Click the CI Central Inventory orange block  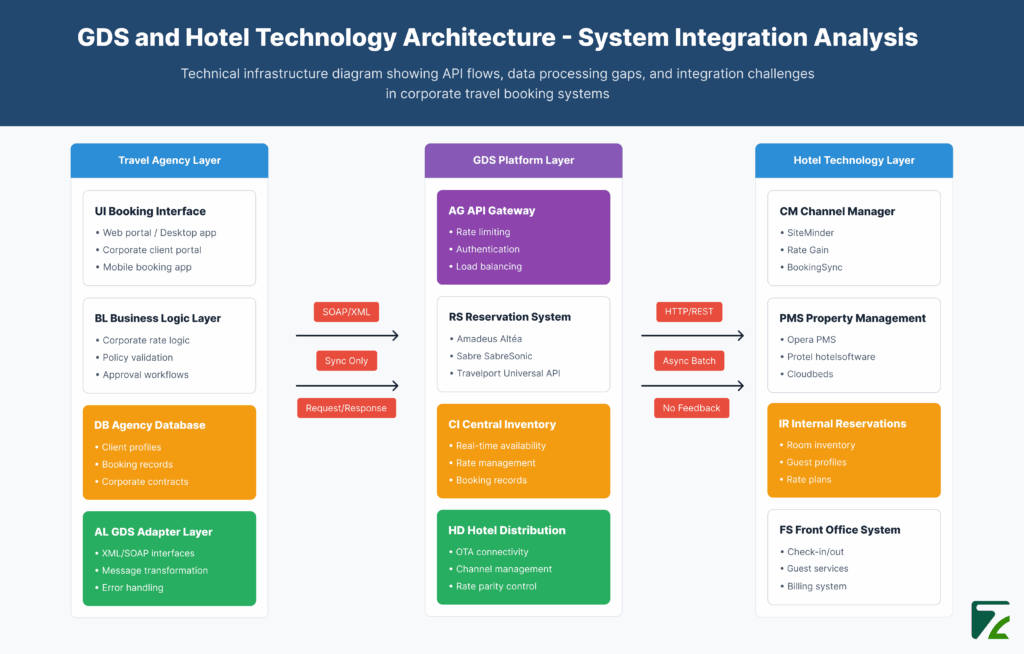click(523, 451)
